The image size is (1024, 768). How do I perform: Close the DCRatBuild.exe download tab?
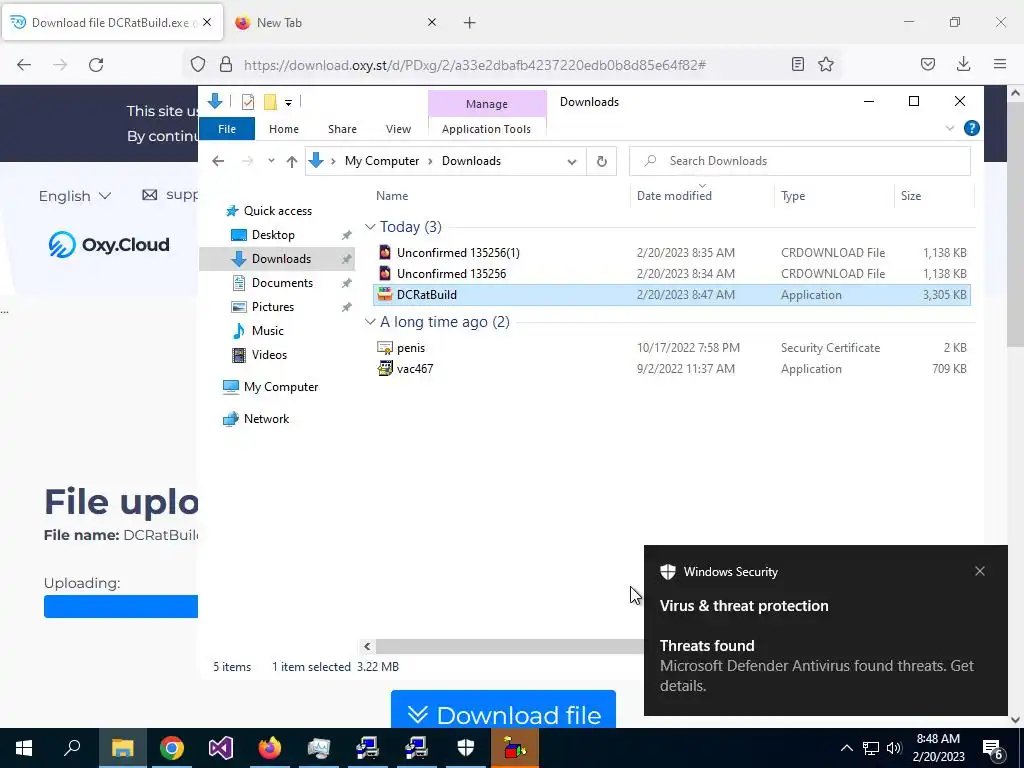(207, 22)
